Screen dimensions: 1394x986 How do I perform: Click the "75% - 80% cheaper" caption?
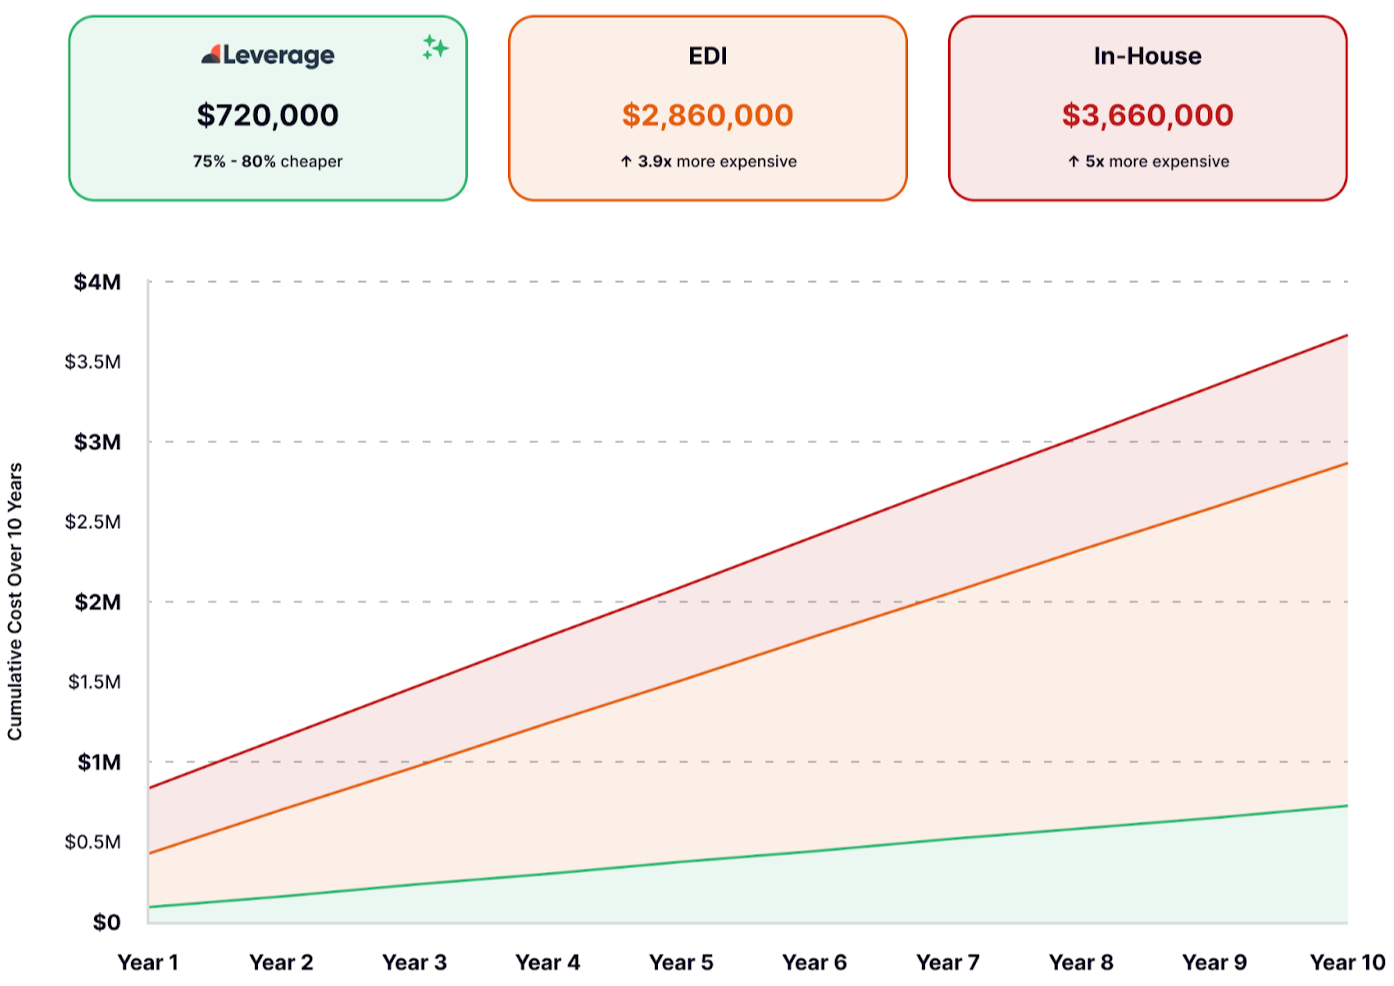(x=268, y=161)
